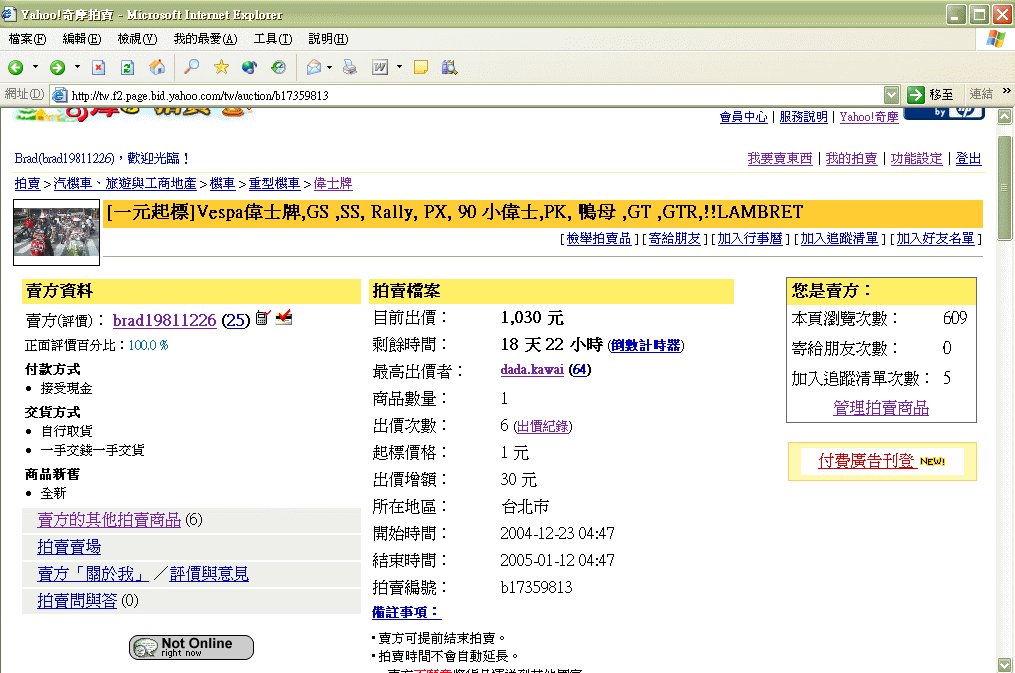Image resolution: width=1015 pixels, height=673 pixels.
Task: Open the 工具(T) menu
Action: point(272,39)
